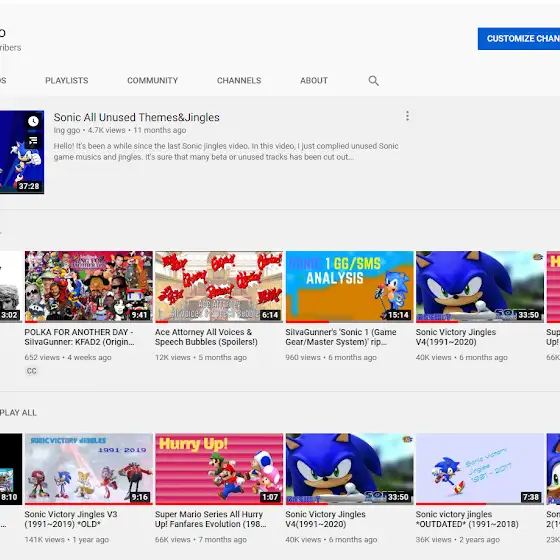Switch to the Community tab

[x=152, y=80]
